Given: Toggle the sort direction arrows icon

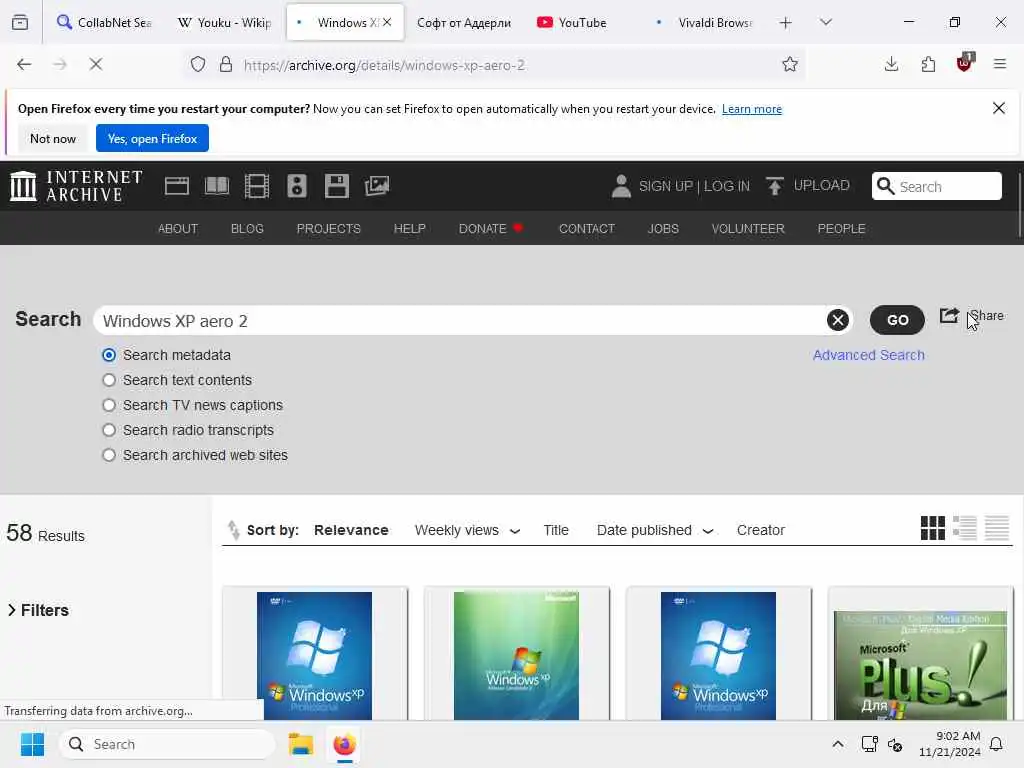Looking at the screenshot, I should click(233, 530).
